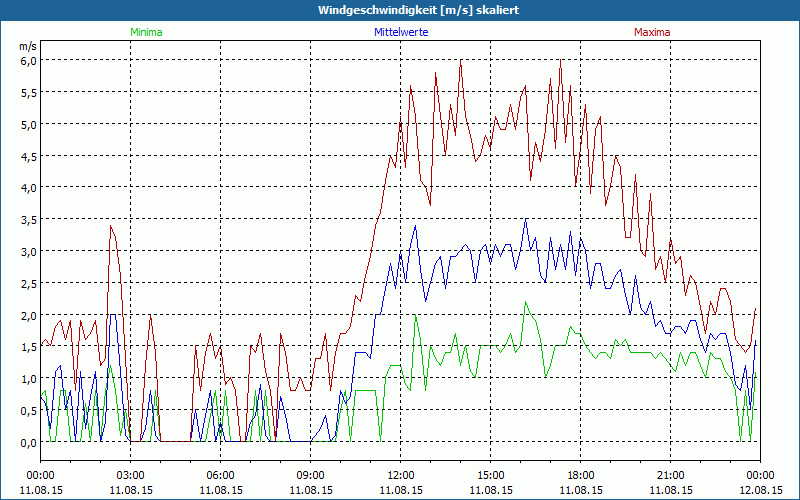
Task: Click the 5,0 y-axis value
Action: pyautogui.click(x=29, y=124)
